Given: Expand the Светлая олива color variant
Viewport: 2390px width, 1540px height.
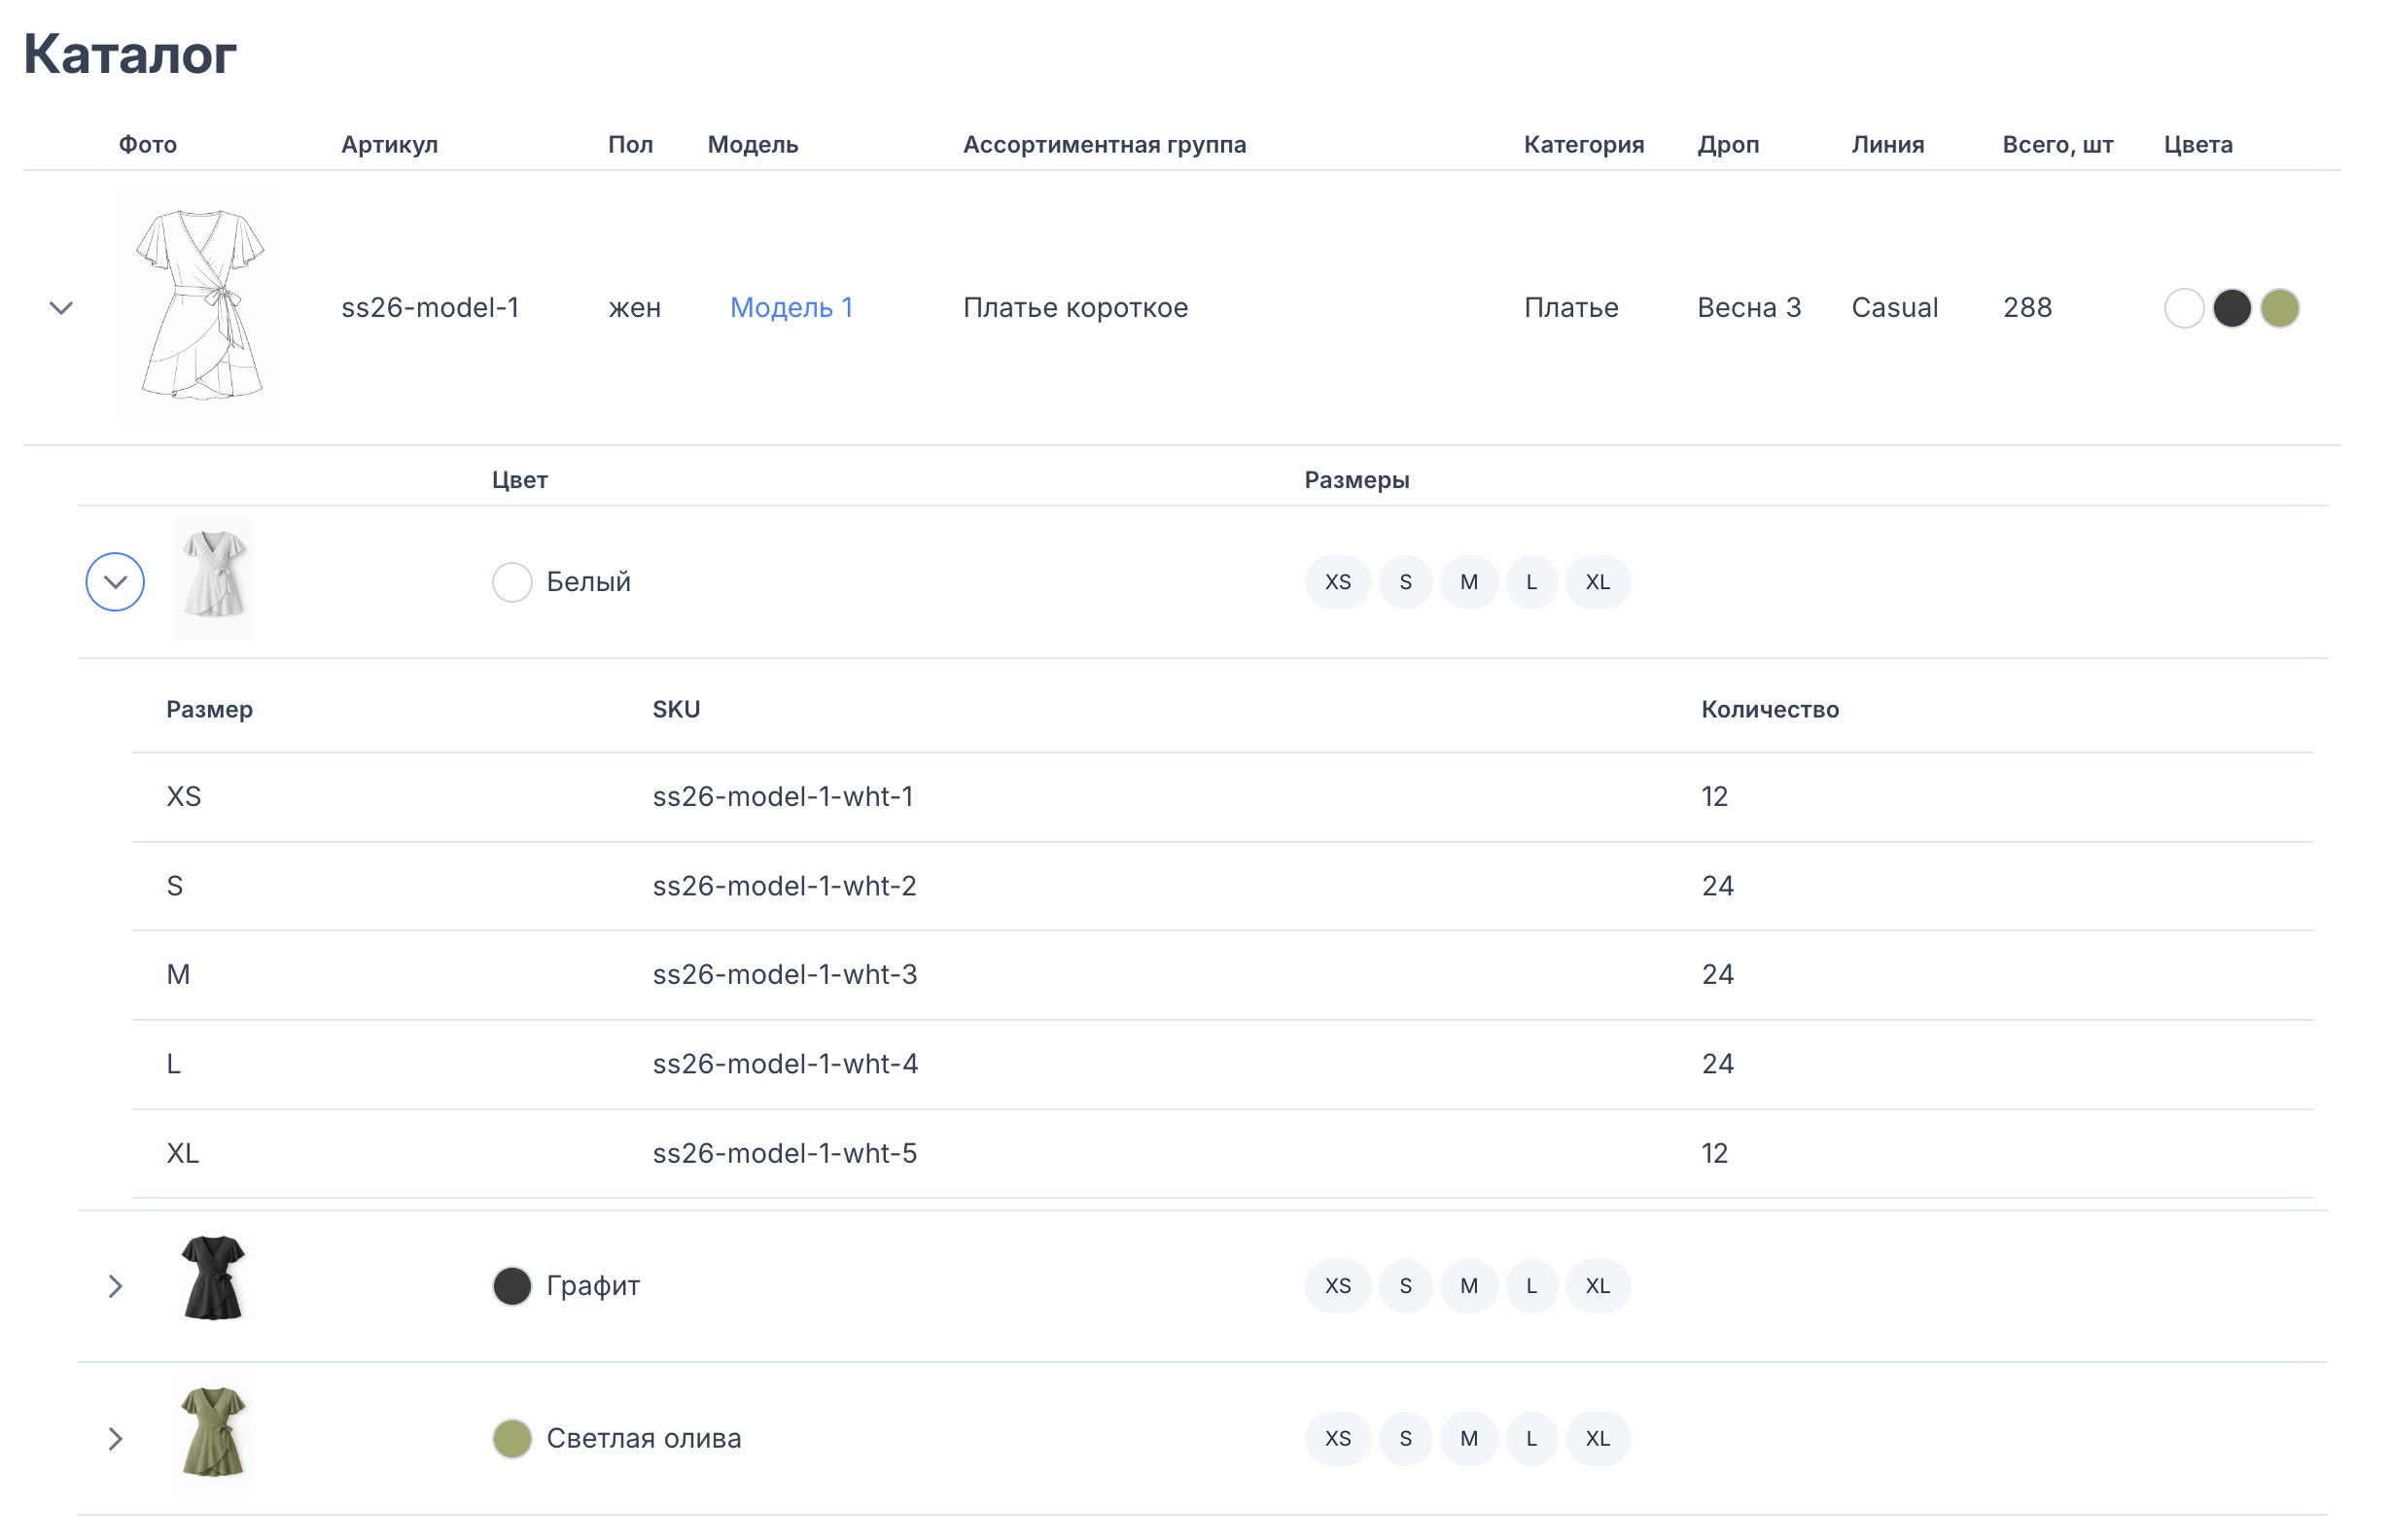Looking at the screenshot, I should click(115, 1439).
